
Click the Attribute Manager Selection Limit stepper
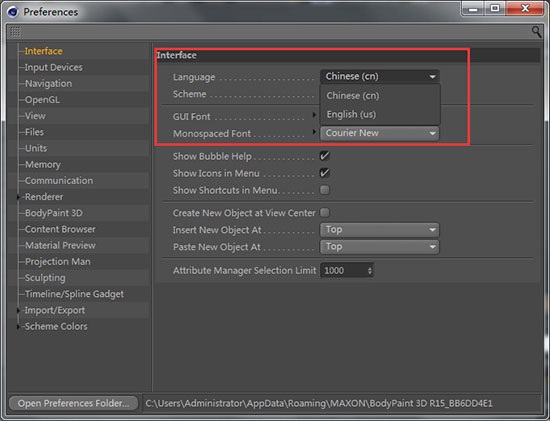click(x=370, y=270)
